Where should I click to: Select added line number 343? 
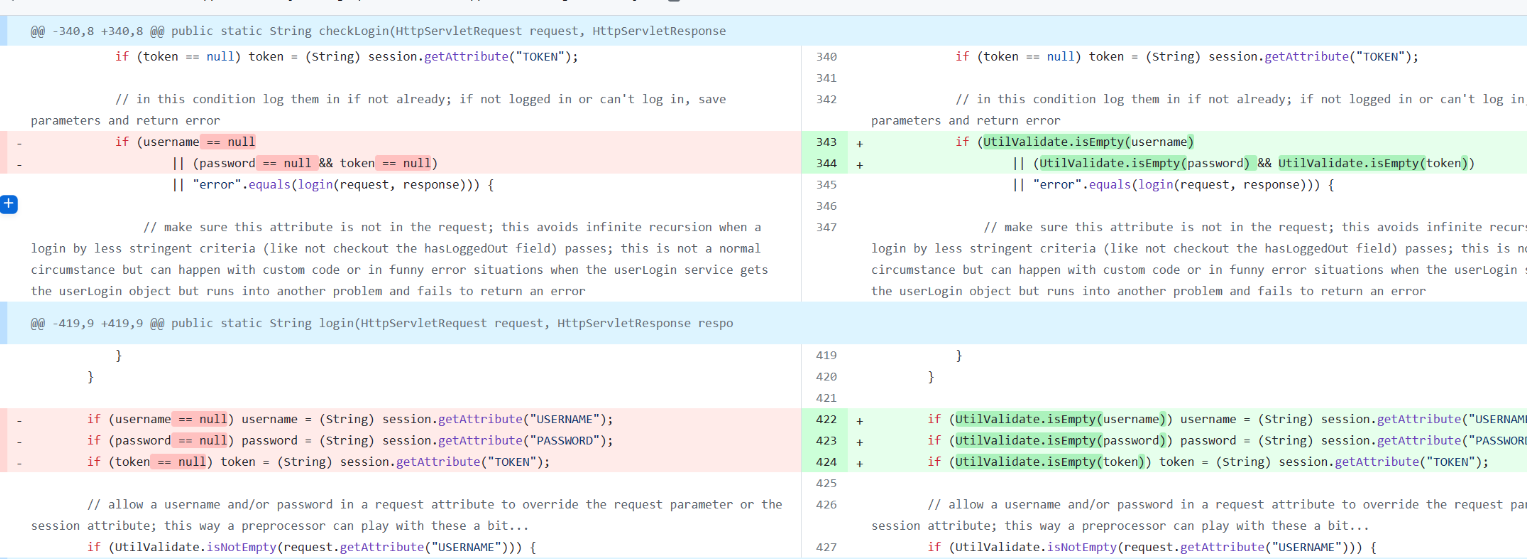[826, 142]
